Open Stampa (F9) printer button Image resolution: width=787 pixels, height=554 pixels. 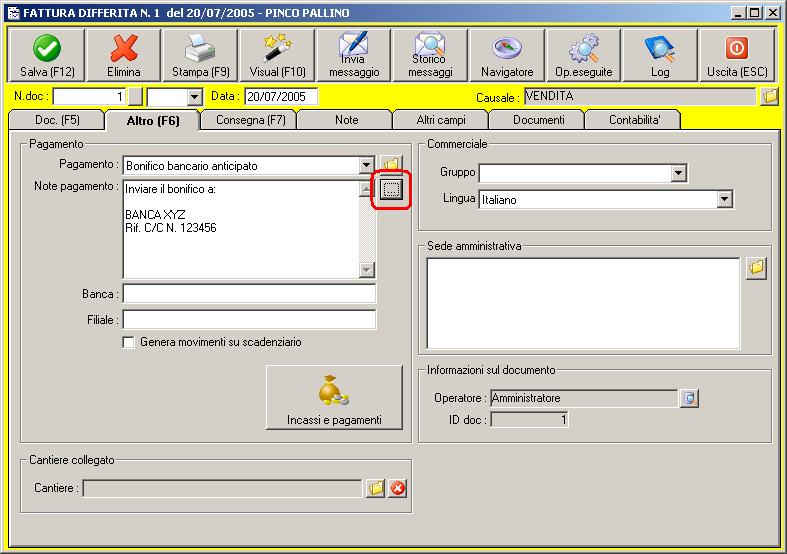200,55
